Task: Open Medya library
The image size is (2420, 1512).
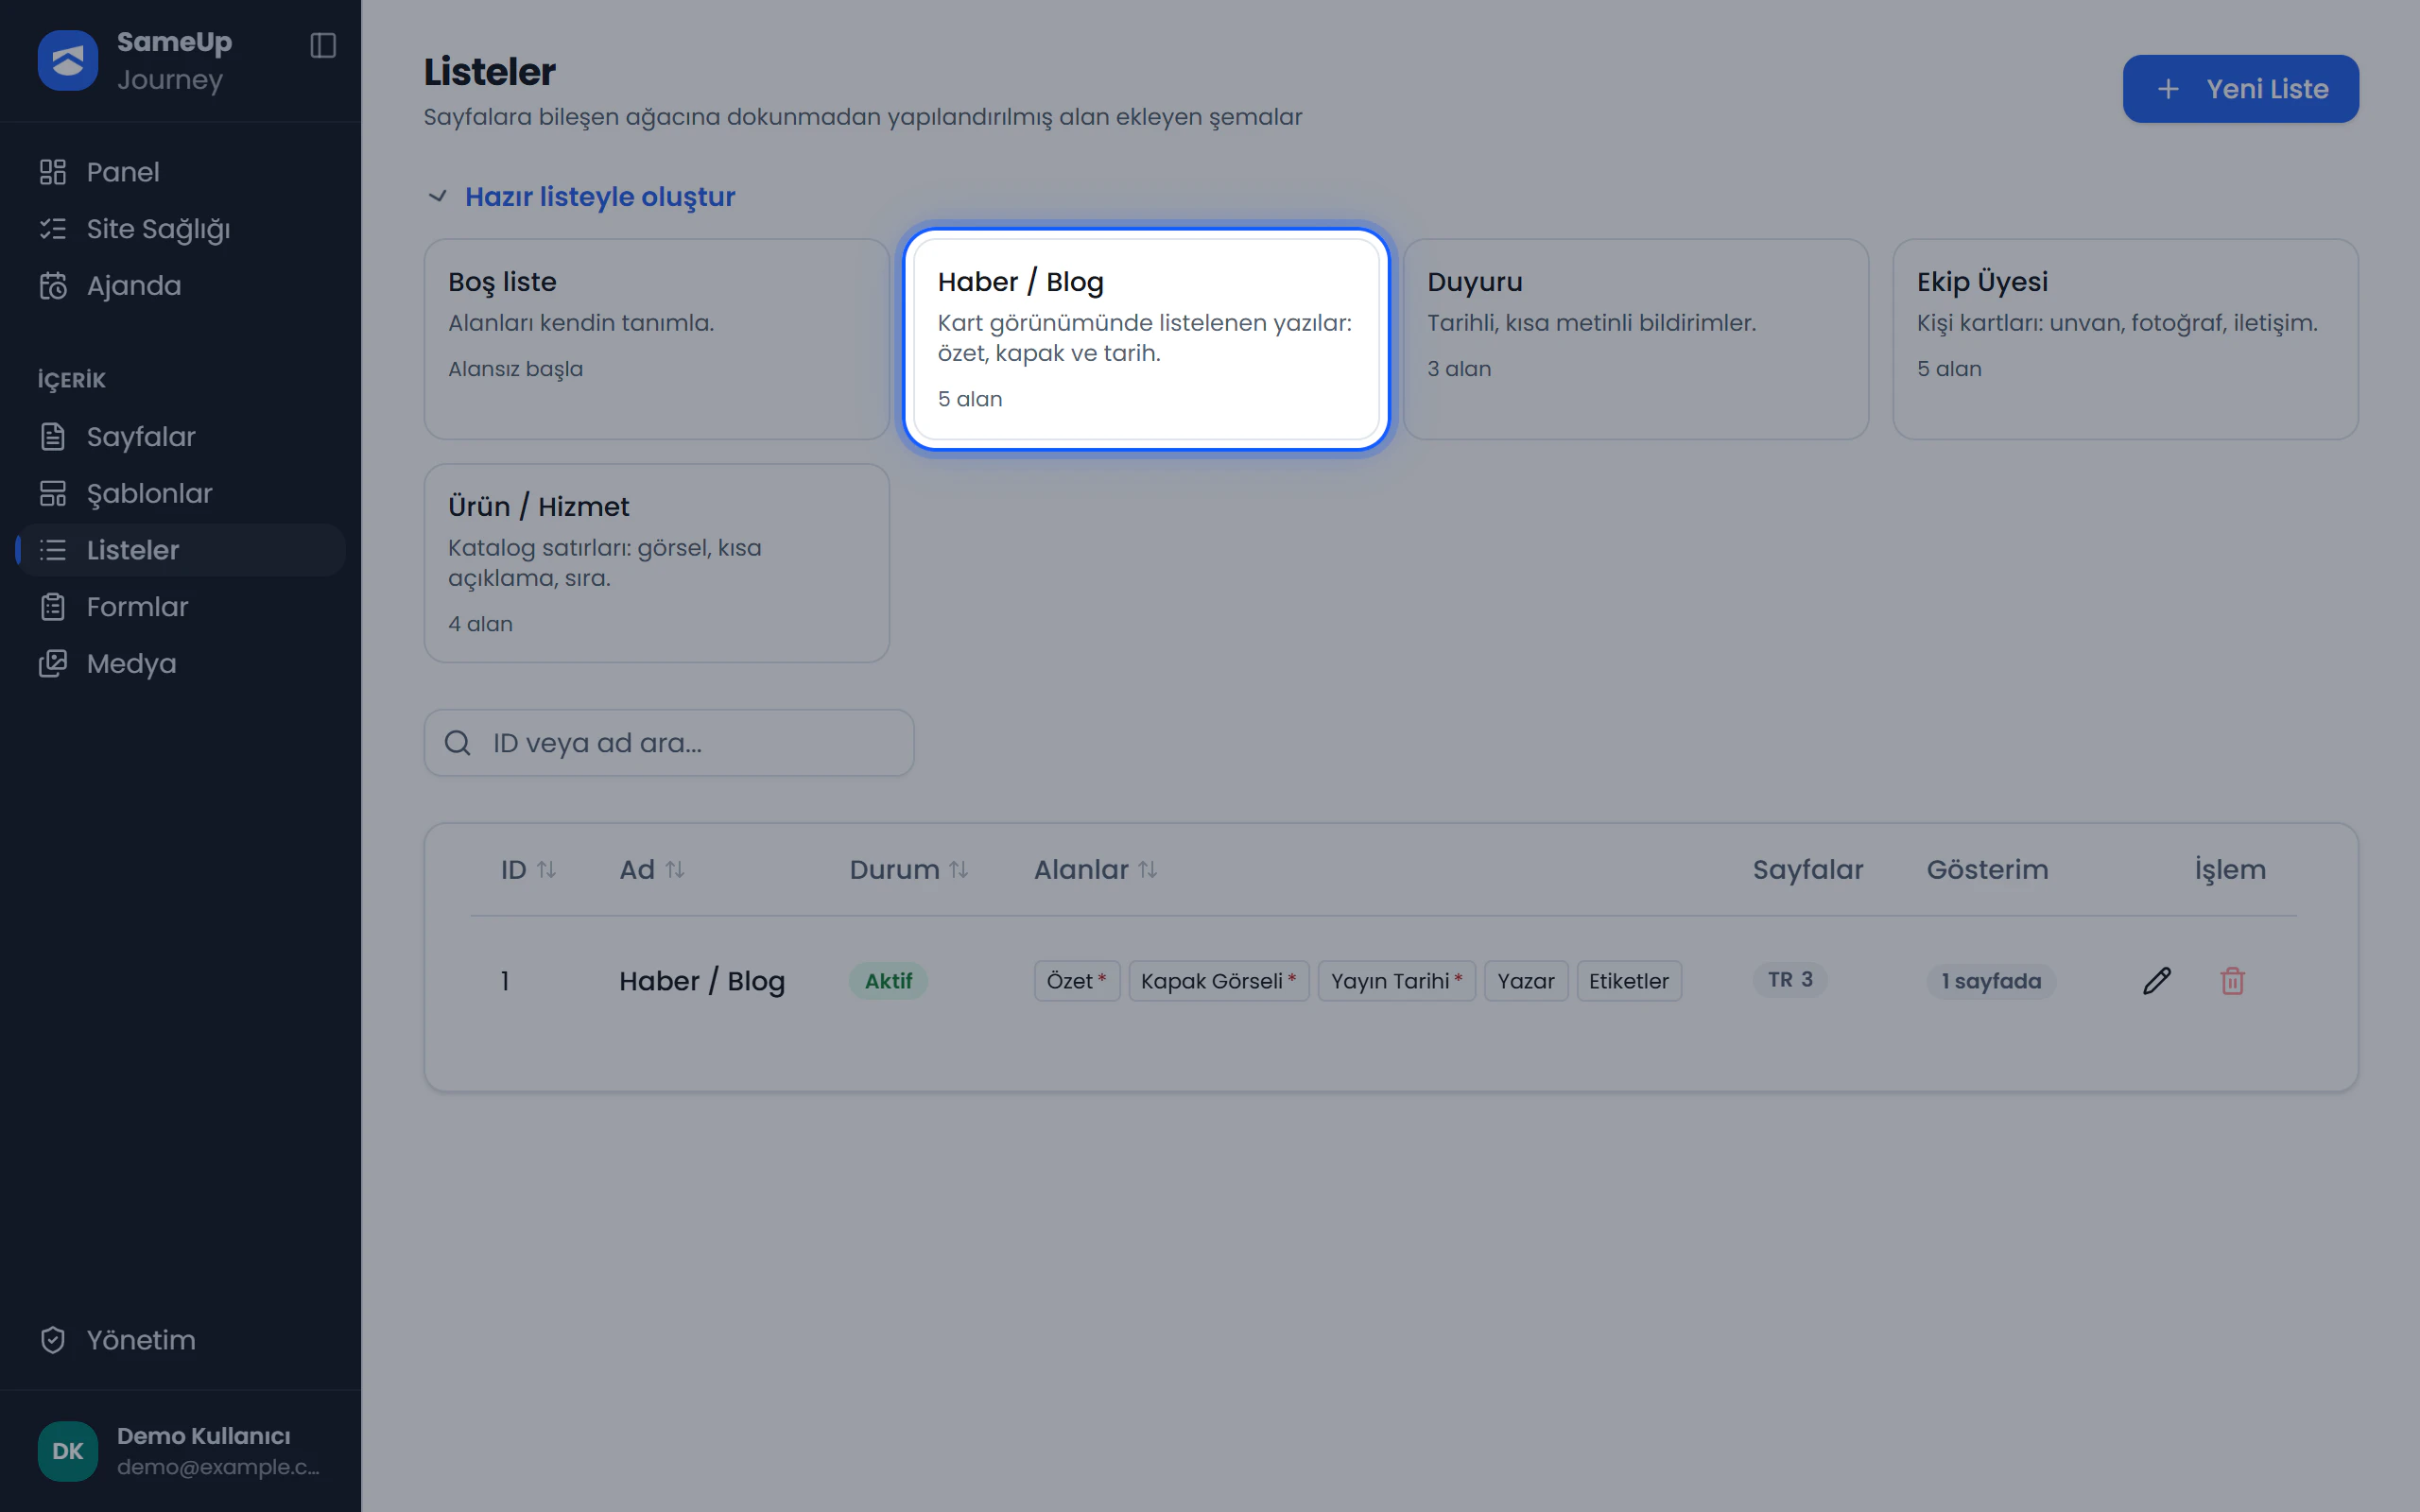Action: click(180, 664)
